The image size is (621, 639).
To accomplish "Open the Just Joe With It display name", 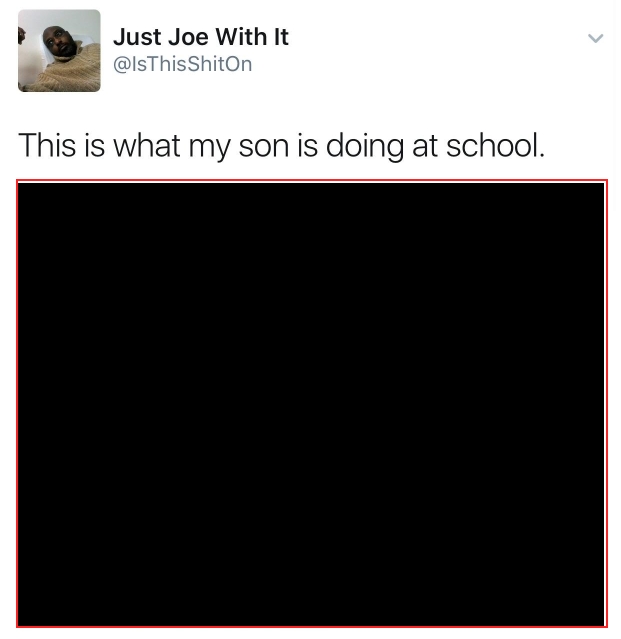I will coord(201,37).
